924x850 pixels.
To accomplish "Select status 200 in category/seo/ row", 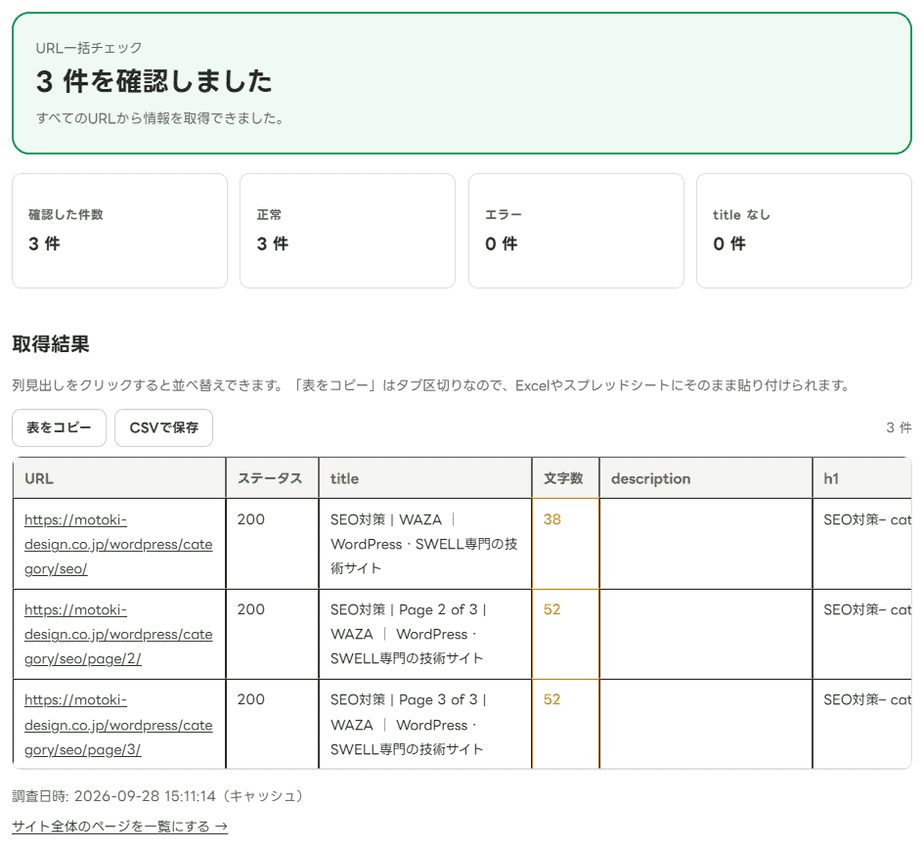I will click(272, 543).
